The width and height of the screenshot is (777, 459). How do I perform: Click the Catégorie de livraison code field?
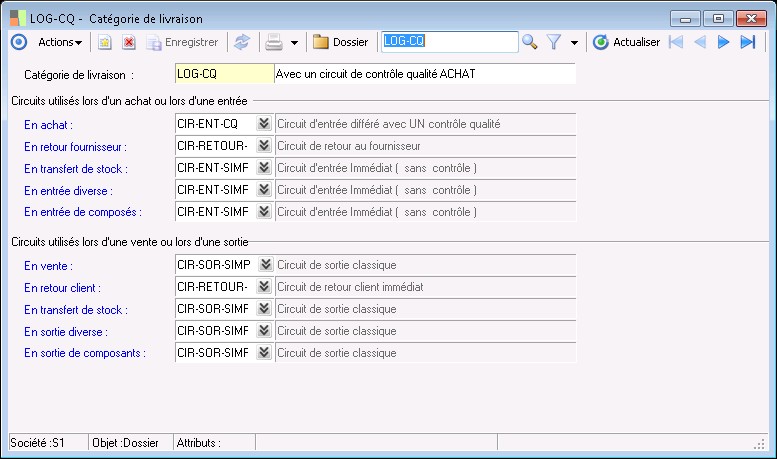click(224, 74)
